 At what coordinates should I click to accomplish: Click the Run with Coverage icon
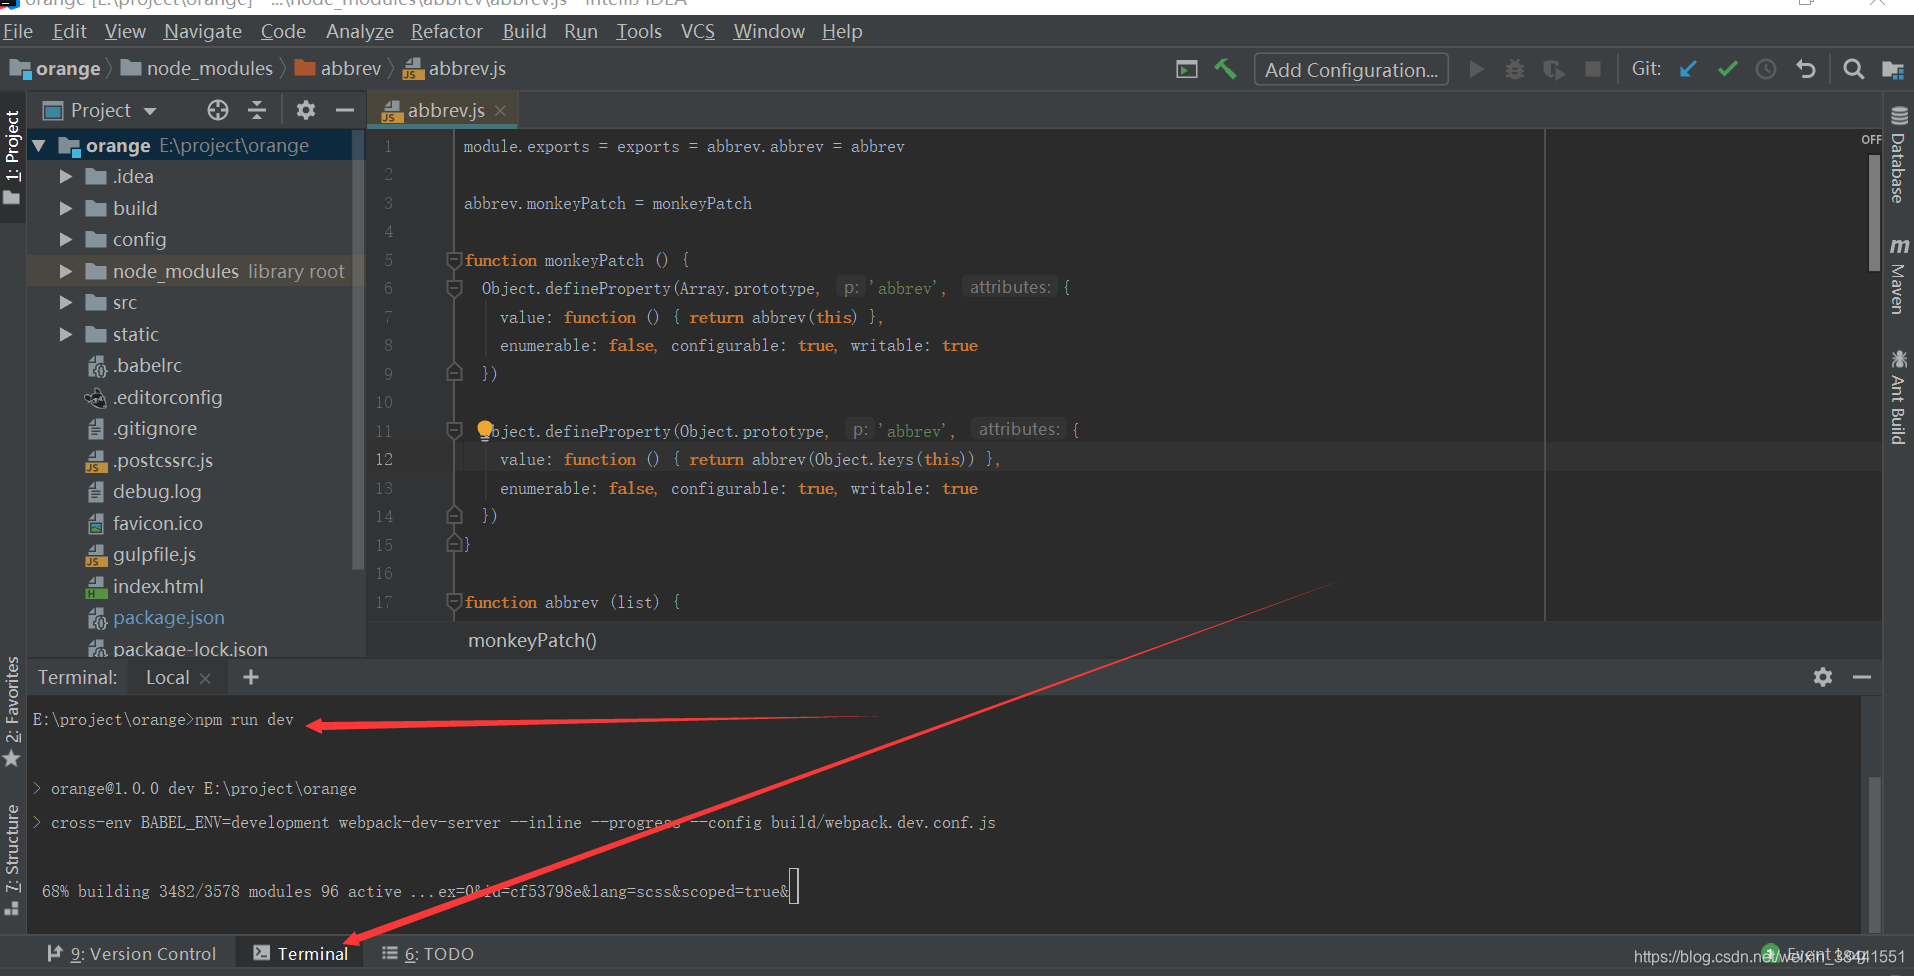coord(1553,69)
